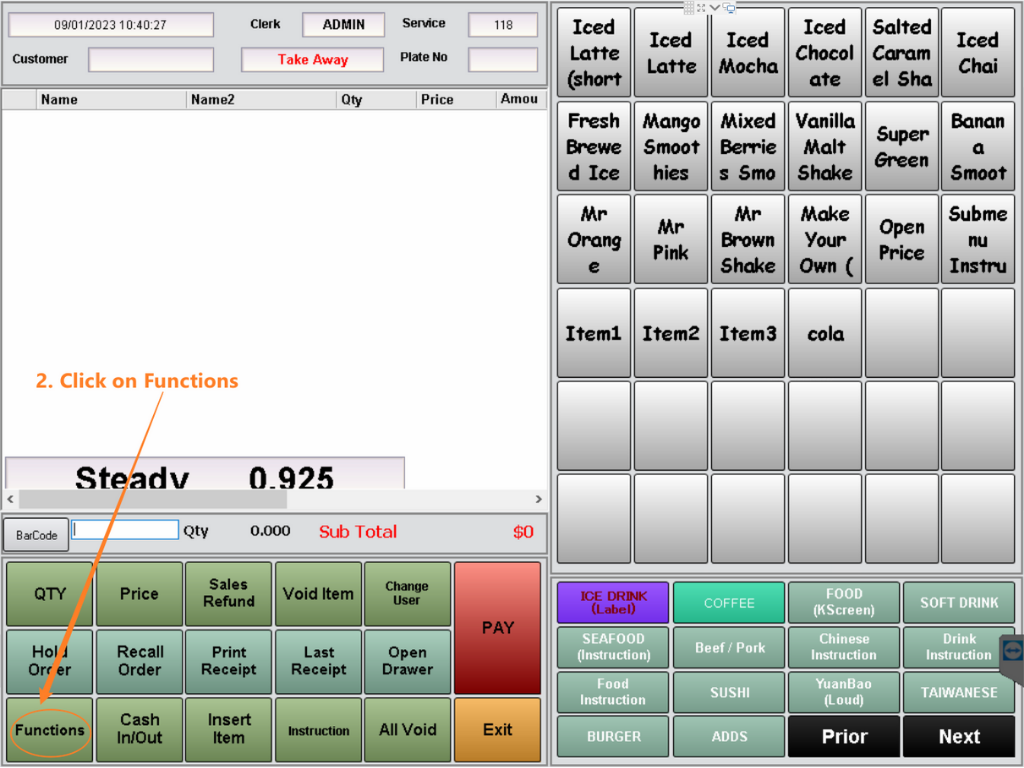Image resolution: width=1024 pixels, height=768 pixels.
Task: Click the fullscreen arrows icon in top toolbar
Action: pyautogui.click(x=701, y=7)
